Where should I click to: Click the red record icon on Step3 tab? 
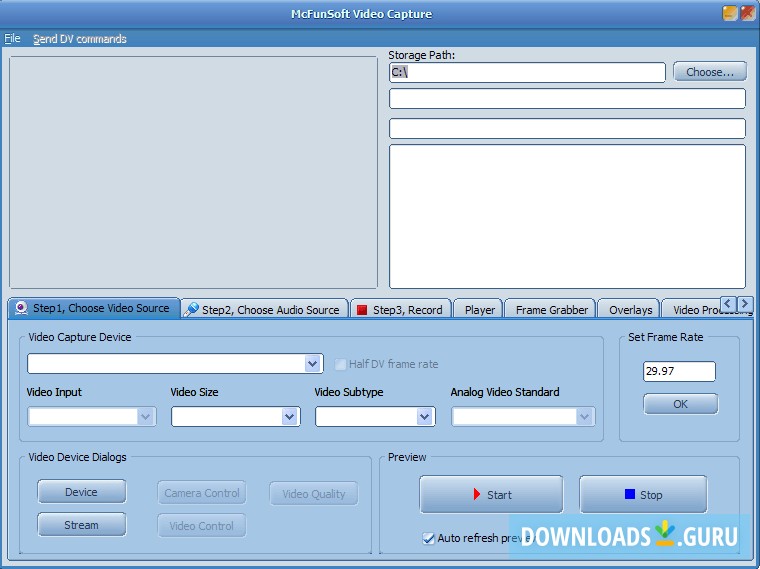pyautogui.click(x=362, y=310)
